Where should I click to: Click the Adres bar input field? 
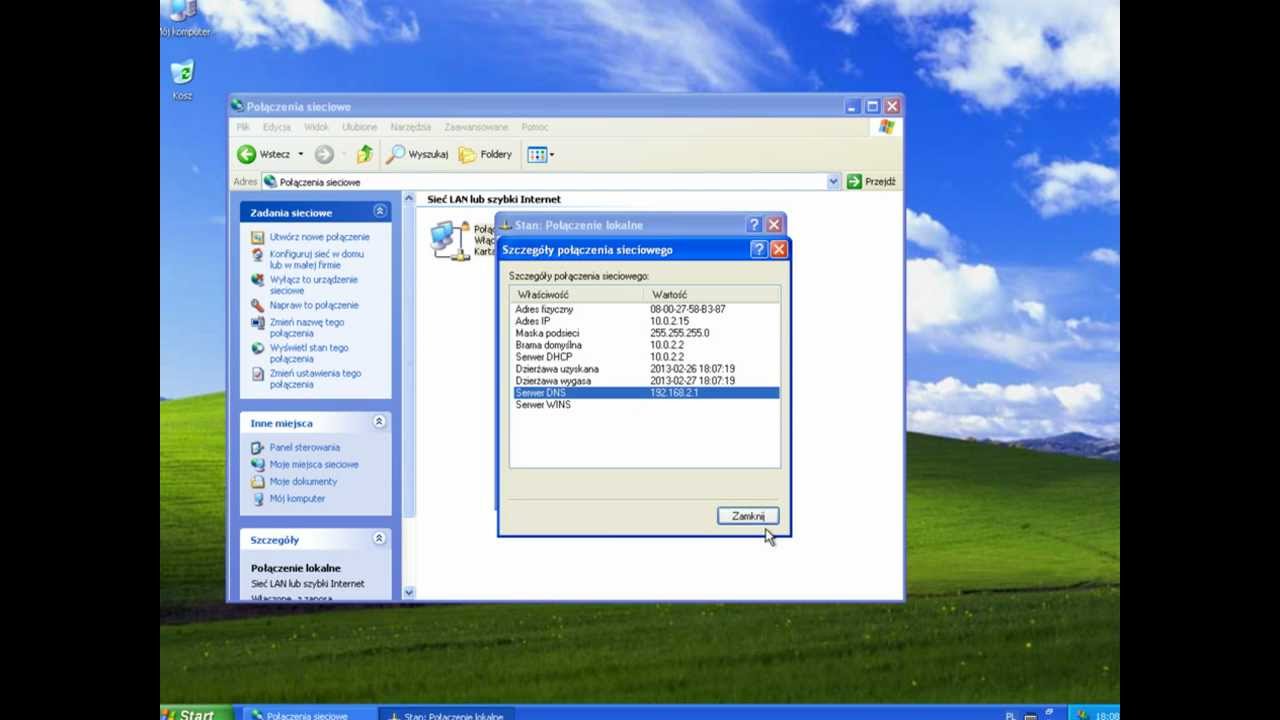tap(545, 182)
